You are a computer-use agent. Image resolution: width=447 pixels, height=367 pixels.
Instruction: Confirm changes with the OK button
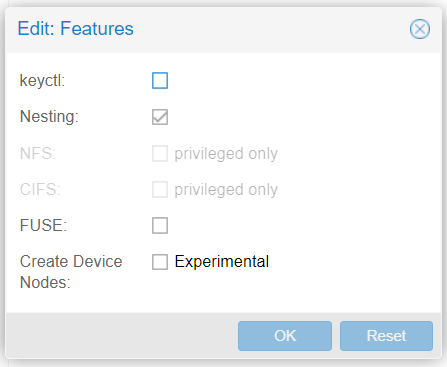tap(285, 336)
